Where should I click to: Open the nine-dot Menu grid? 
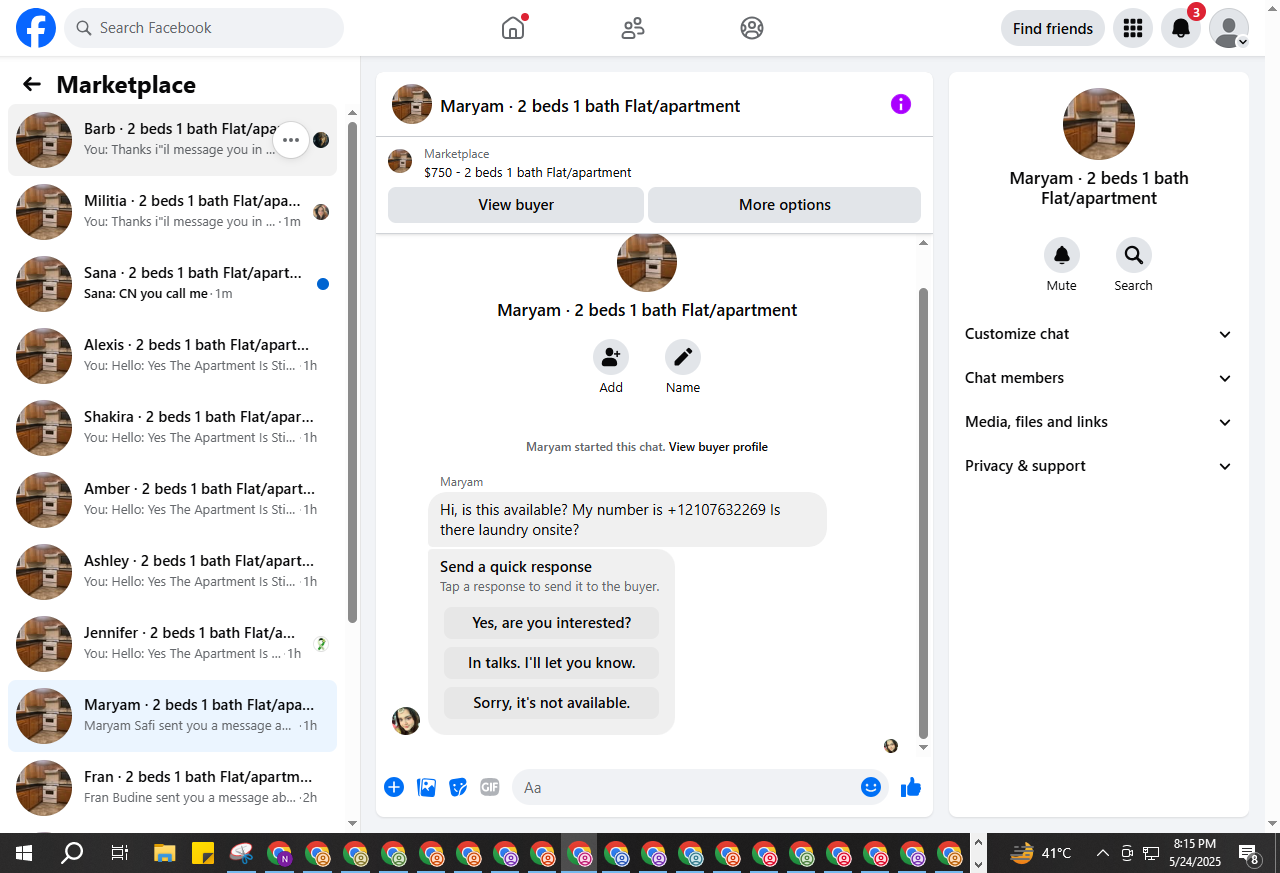1133,28
